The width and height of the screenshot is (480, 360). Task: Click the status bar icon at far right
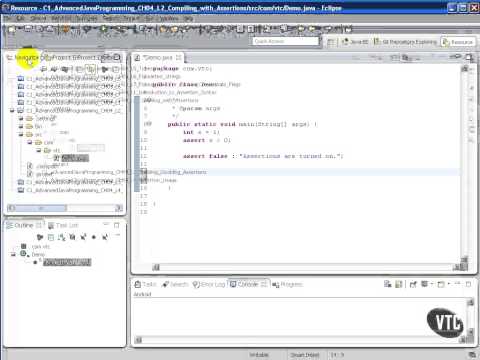pyautogui.click(x=472, y=355)
